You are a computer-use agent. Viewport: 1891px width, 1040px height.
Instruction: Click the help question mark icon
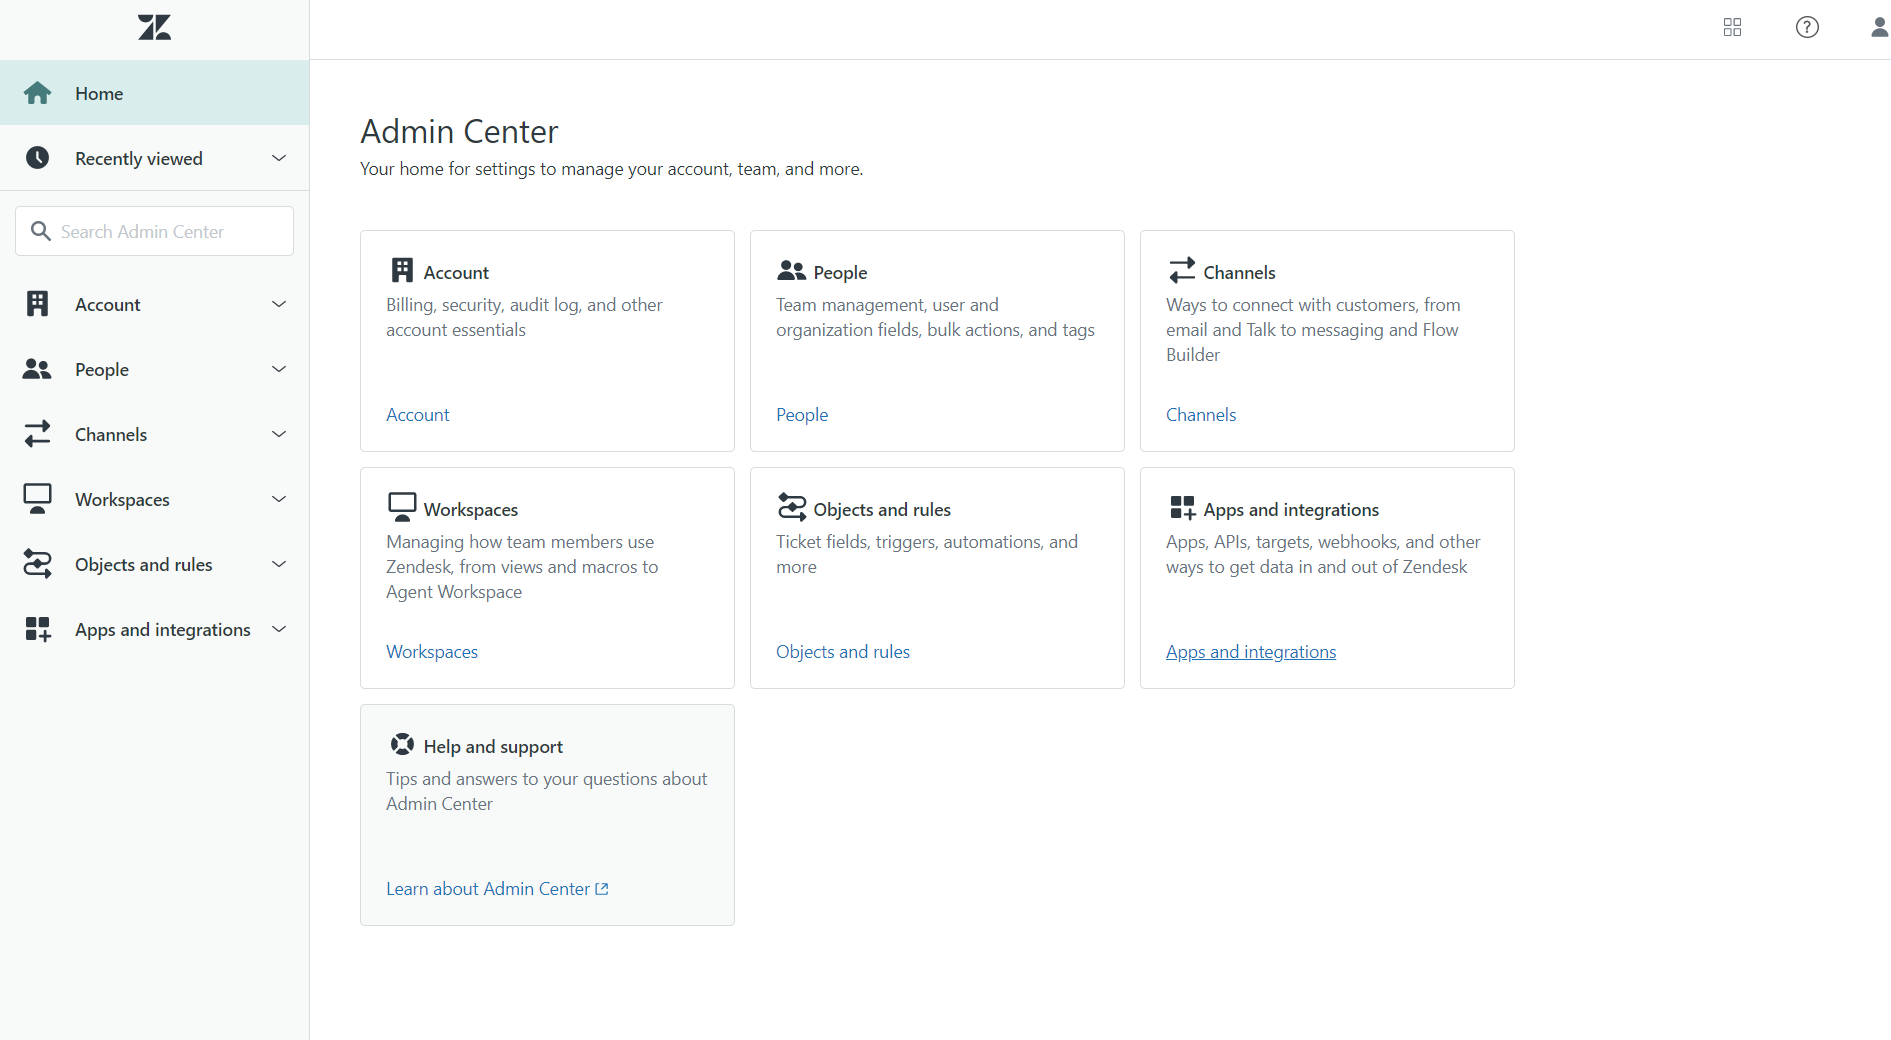pos(1807,28)
